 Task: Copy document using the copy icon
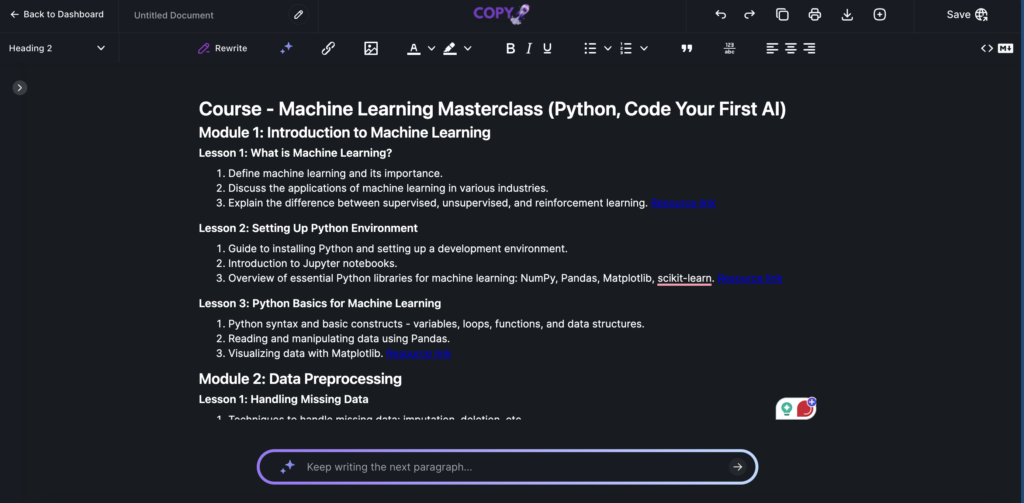tap(782, 15)
